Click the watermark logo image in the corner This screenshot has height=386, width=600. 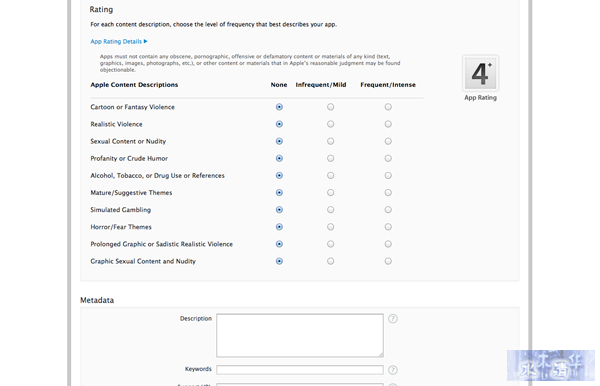(551, 365)
